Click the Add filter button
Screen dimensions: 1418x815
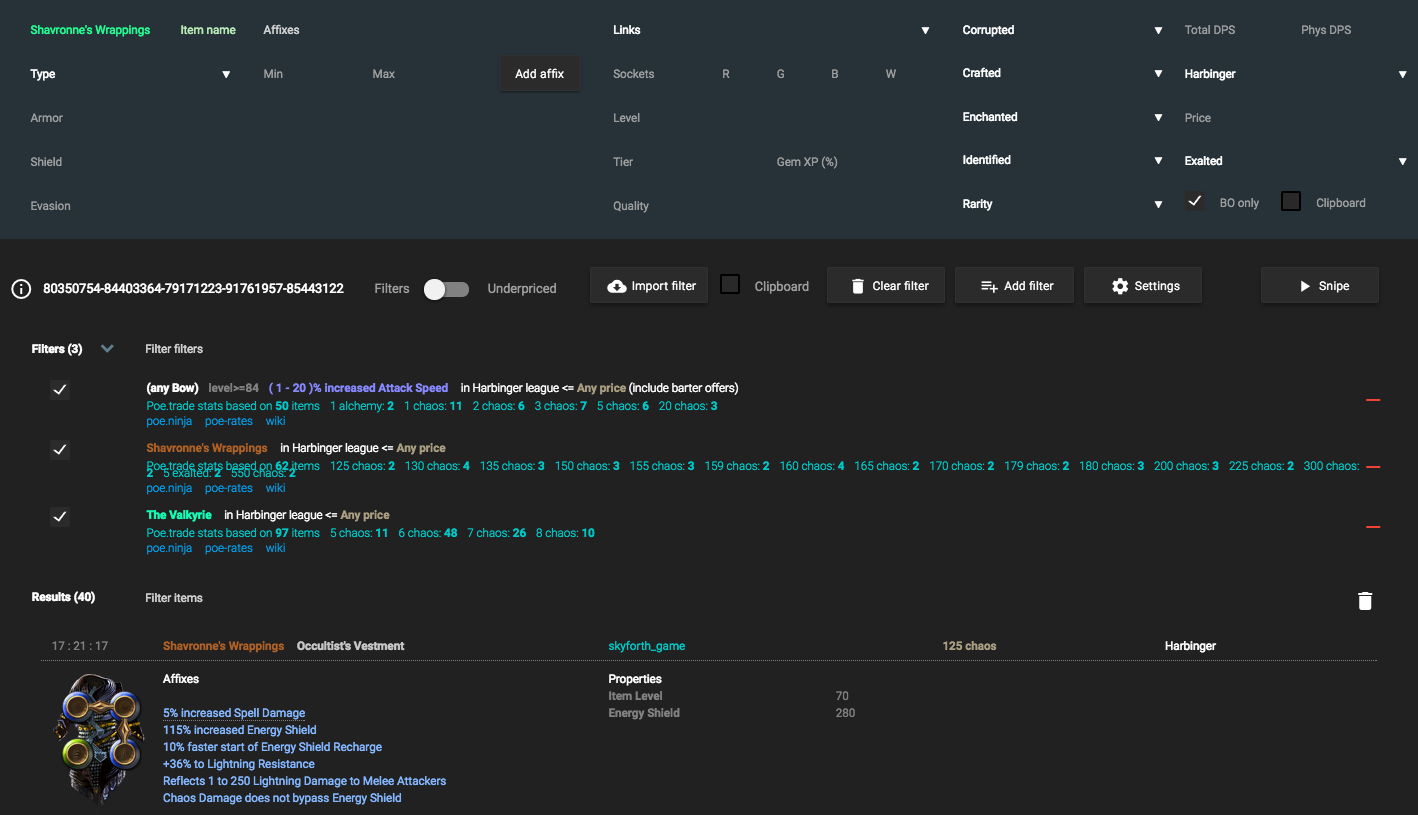[1016, 286]
